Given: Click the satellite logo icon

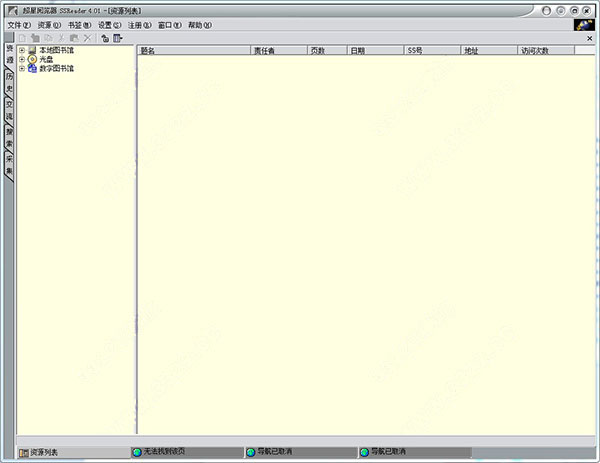Looking at the screenshot, I should (x=584, y=25).
